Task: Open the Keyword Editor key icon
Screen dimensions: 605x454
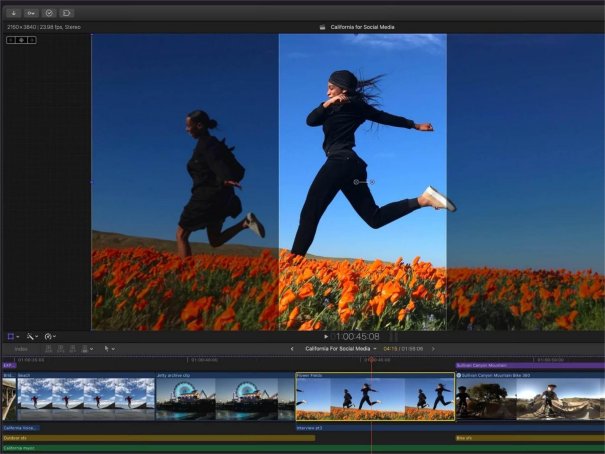Action: pos(31,13)
